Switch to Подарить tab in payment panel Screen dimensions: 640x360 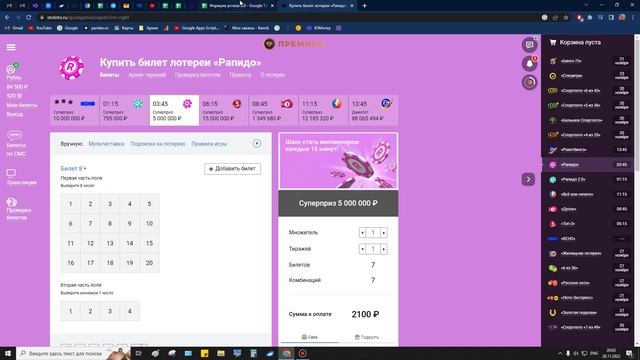click(367, 337)
